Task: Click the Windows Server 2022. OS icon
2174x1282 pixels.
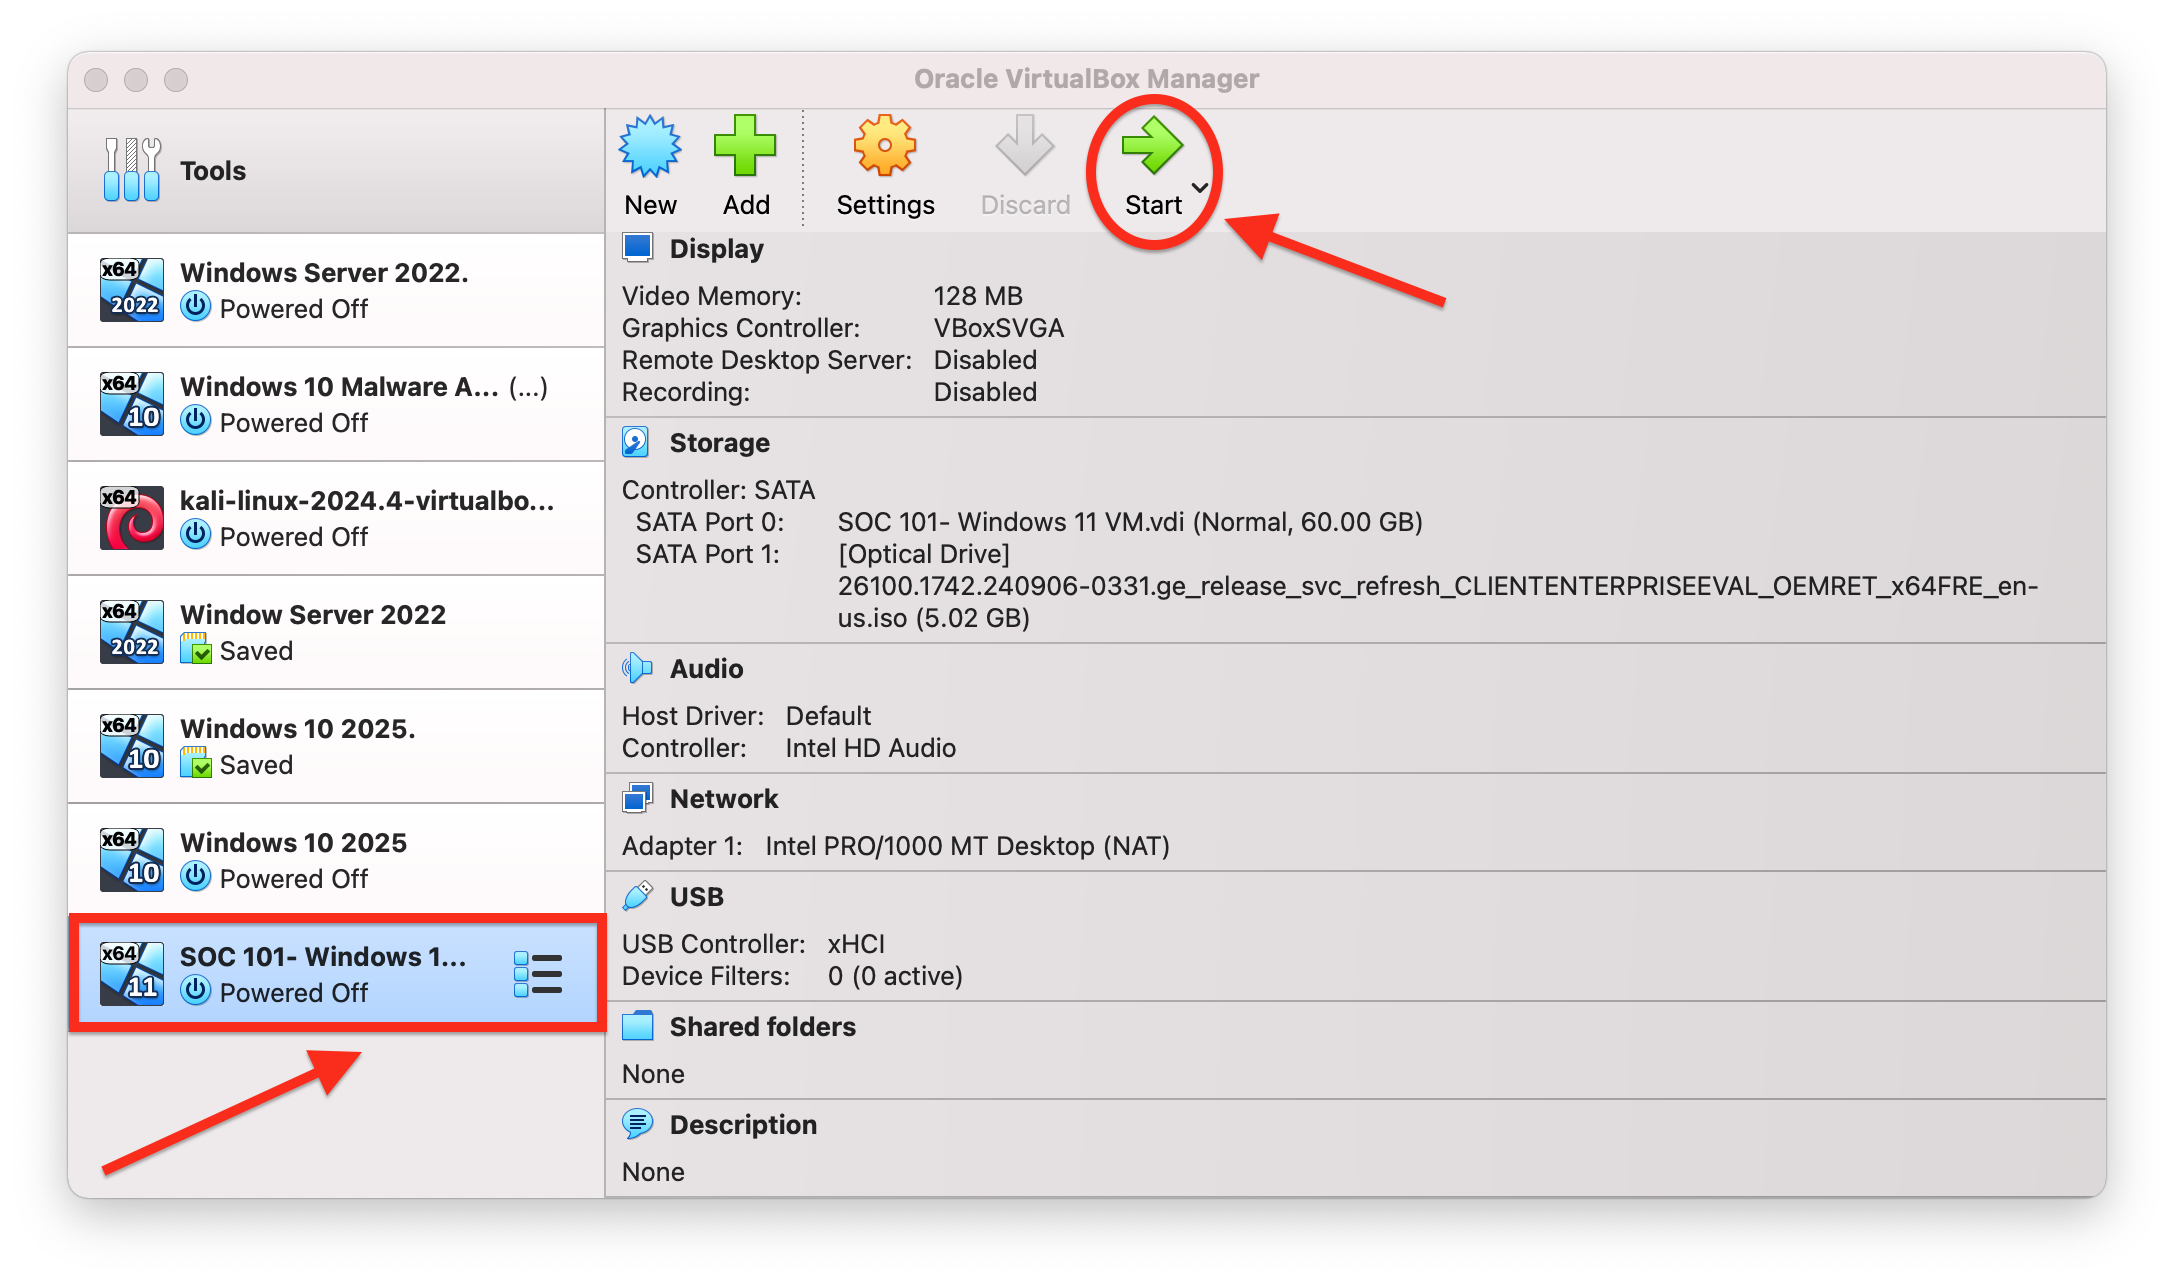Action: tap(132, 290)
